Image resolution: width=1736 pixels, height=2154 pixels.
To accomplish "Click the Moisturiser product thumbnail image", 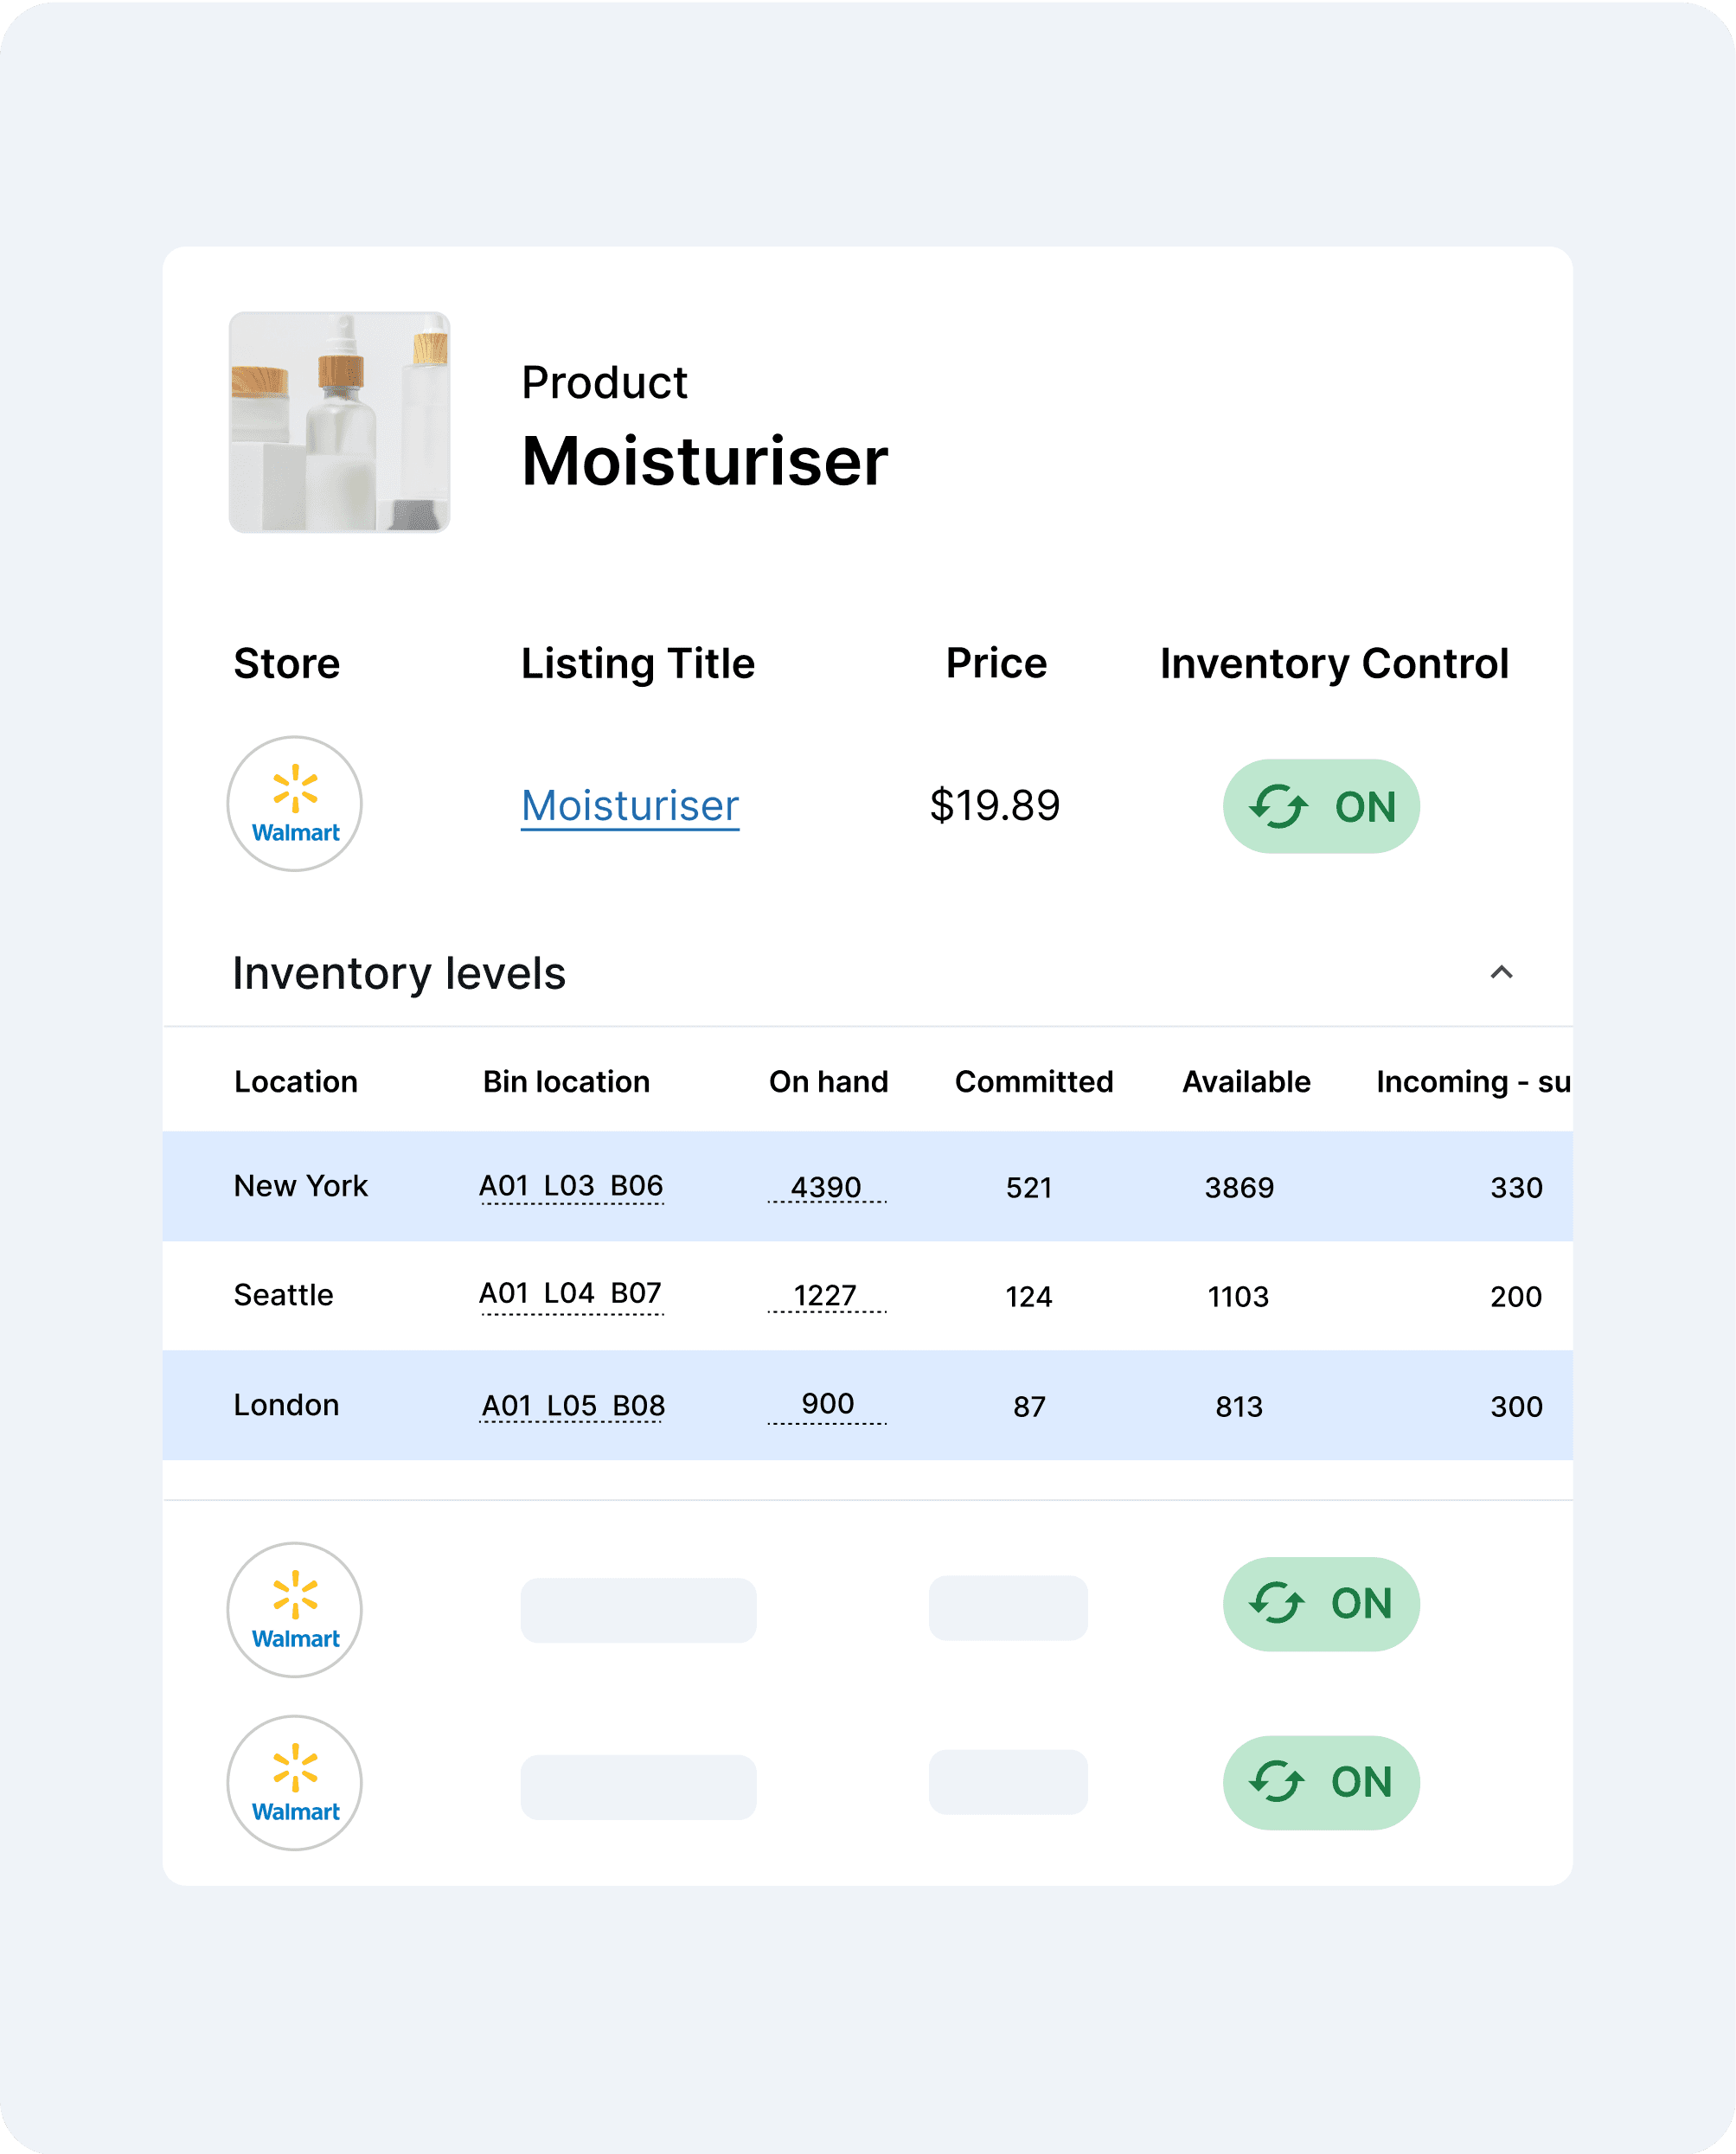I will 339,422.
